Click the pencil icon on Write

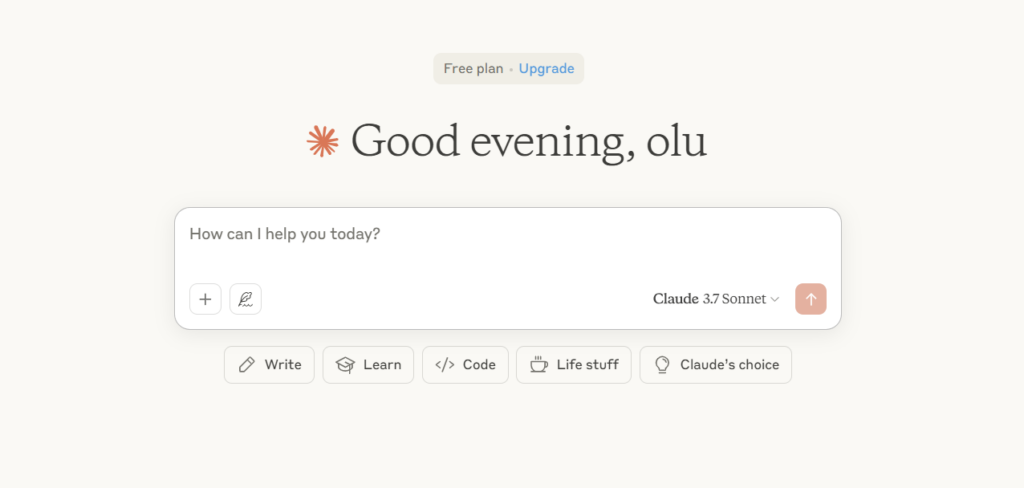[246, 365]
